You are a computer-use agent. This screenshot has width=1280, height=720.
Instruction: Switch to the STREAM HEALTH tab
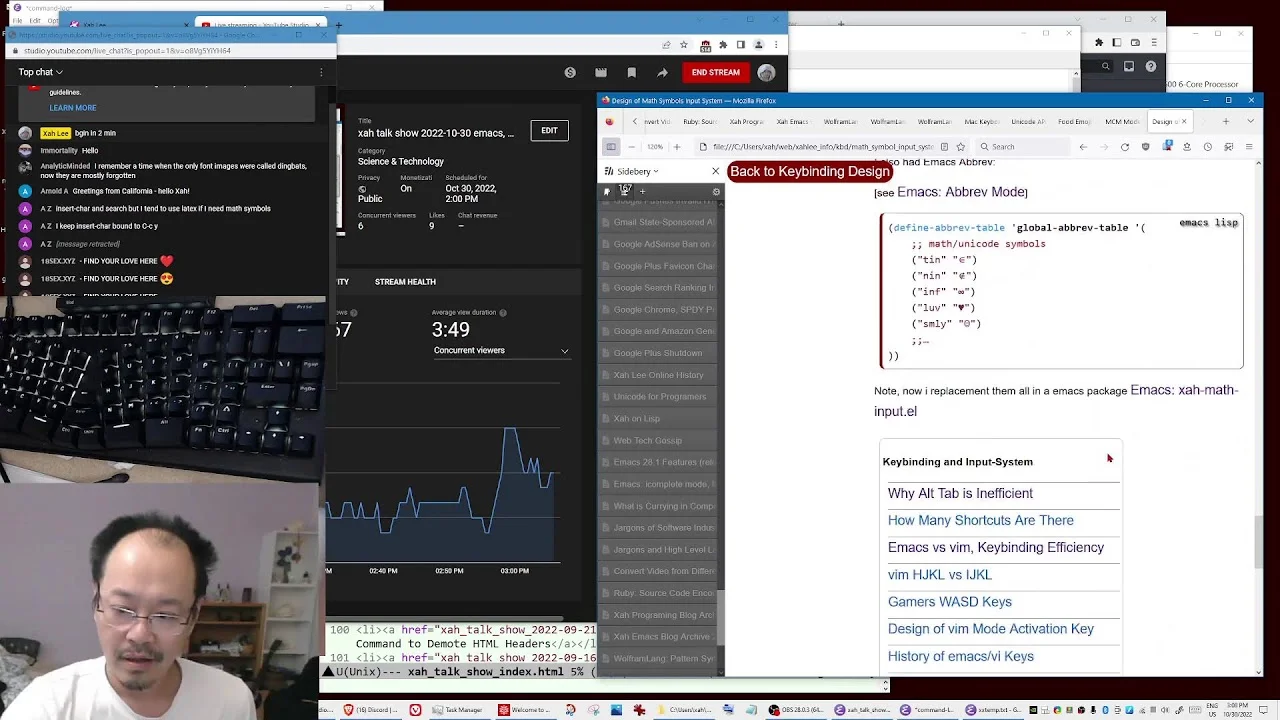405,282
